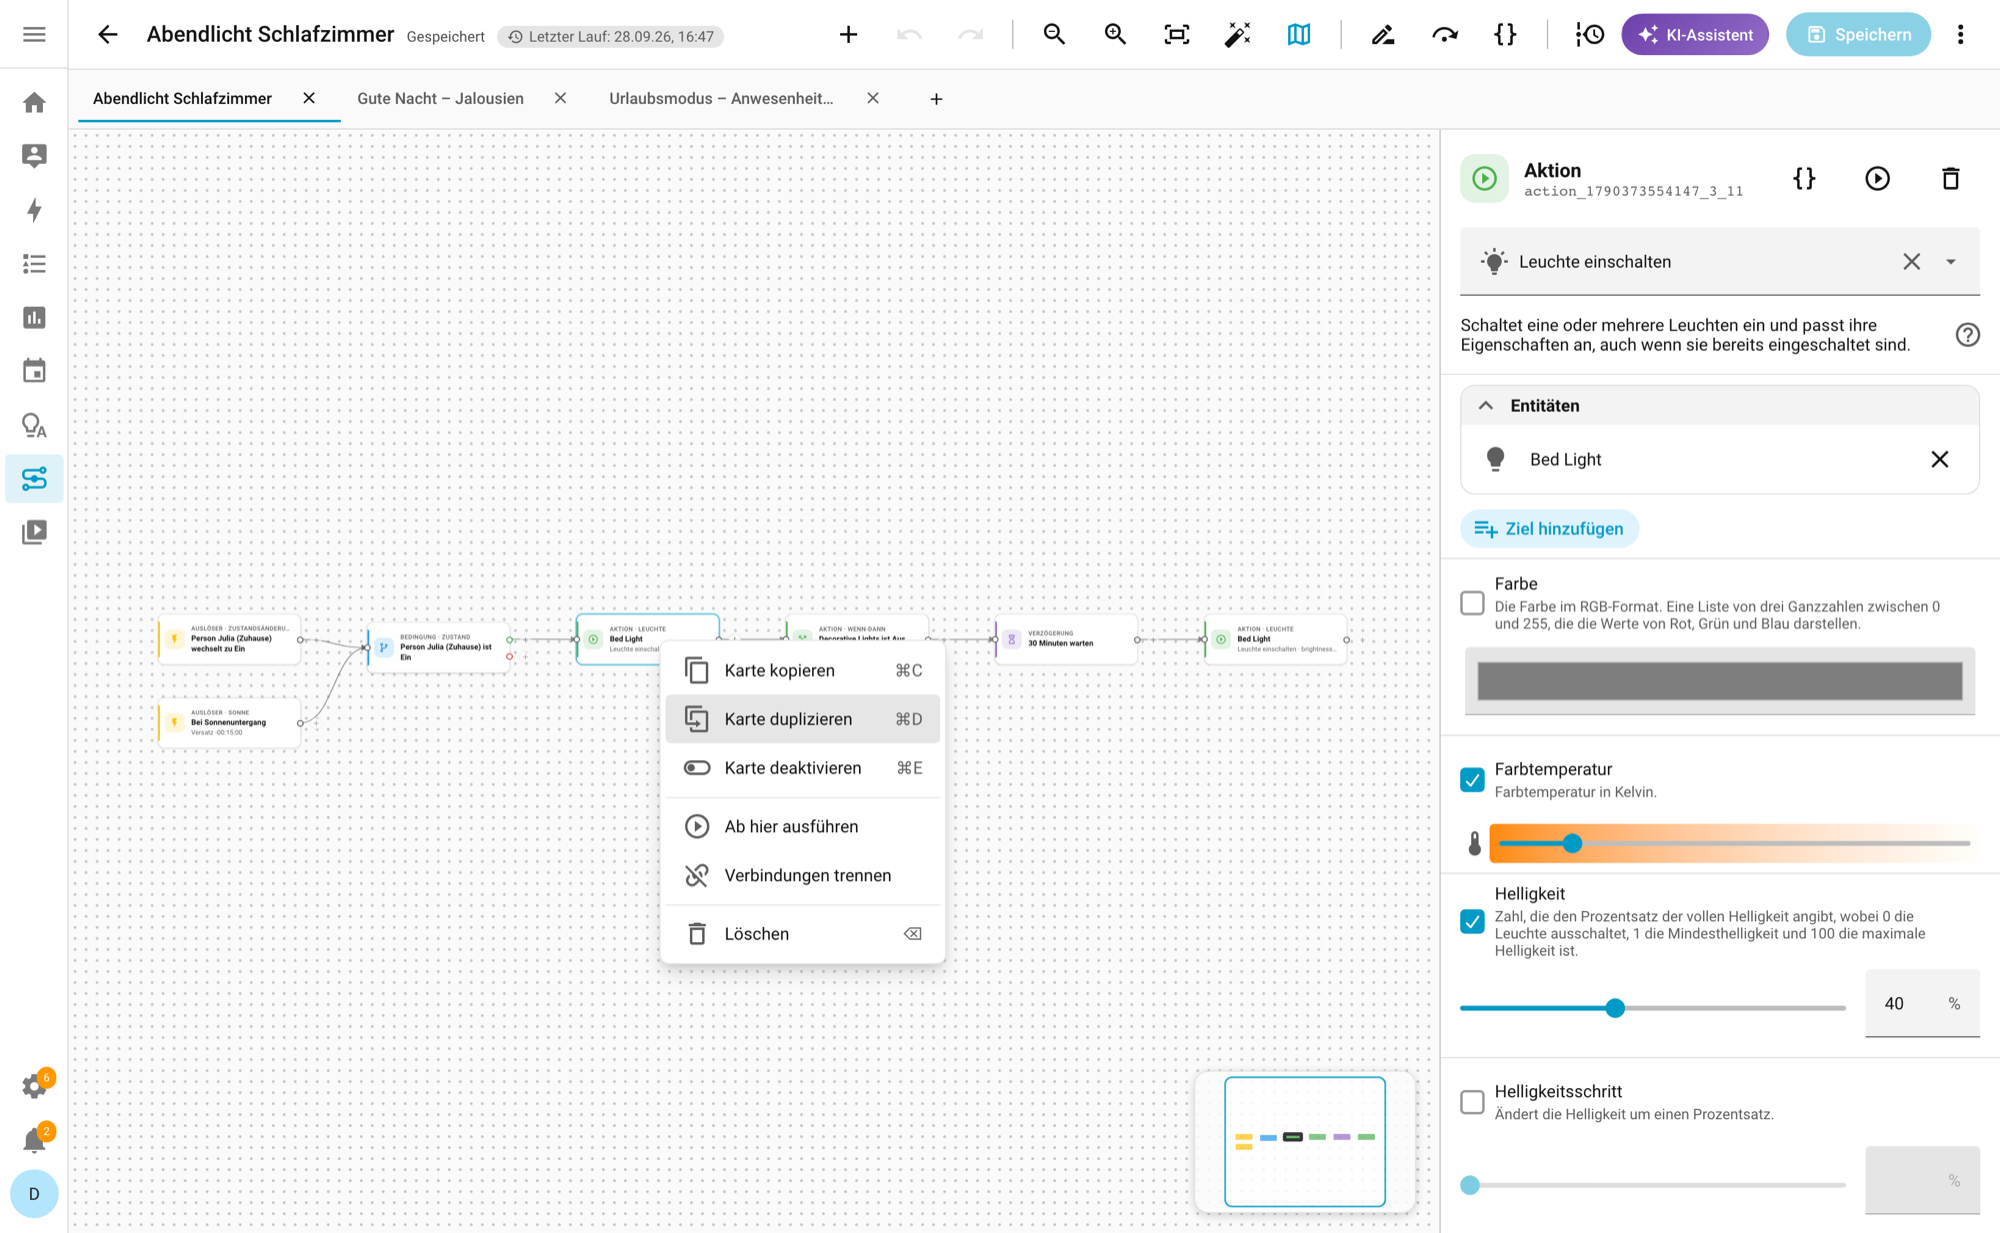Delete the action with the trash icon
The height and width of the screenshot is (1233, 2000).
point(1950,178)
